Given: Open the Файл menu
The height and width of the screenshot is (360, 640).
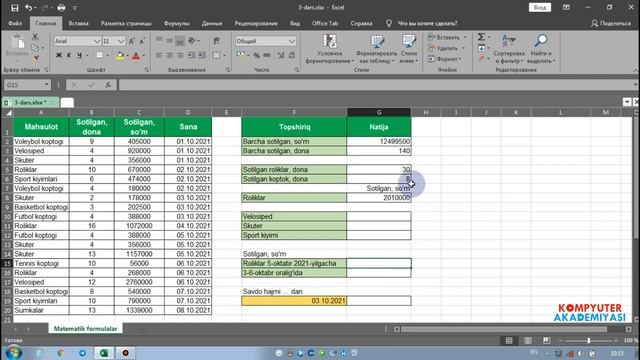Looking at the screenshot, I should (x=15, y=23).
